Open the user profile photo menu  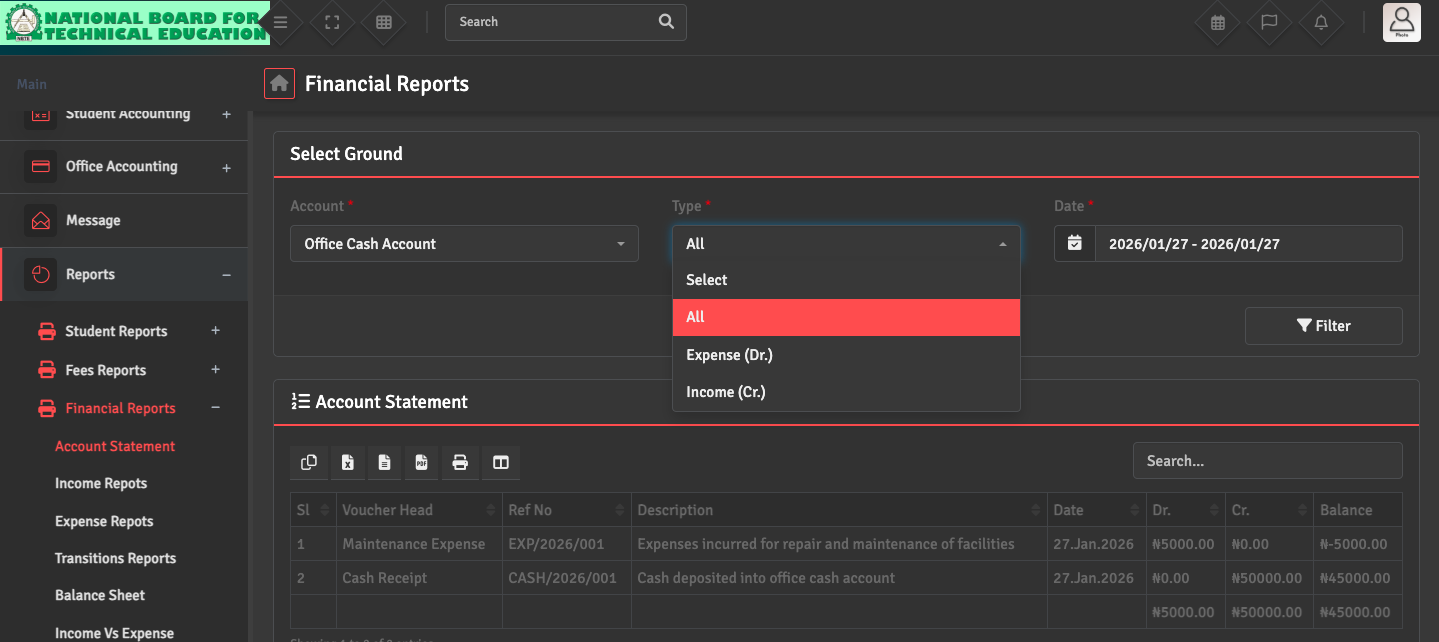click(x=1401, y=22)
